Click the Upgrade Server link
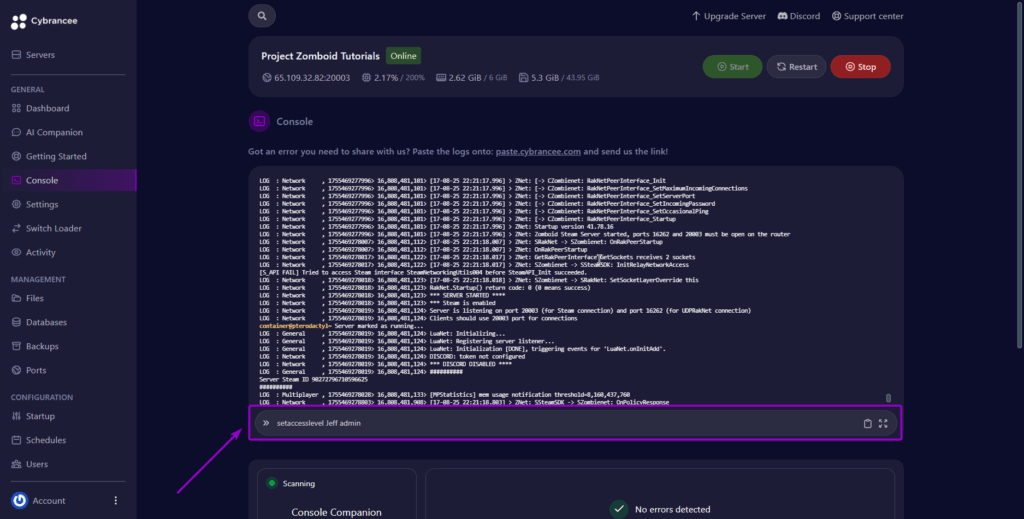Image resolution: width=1024 pixels, height=519 pixels. coord(729,16)
